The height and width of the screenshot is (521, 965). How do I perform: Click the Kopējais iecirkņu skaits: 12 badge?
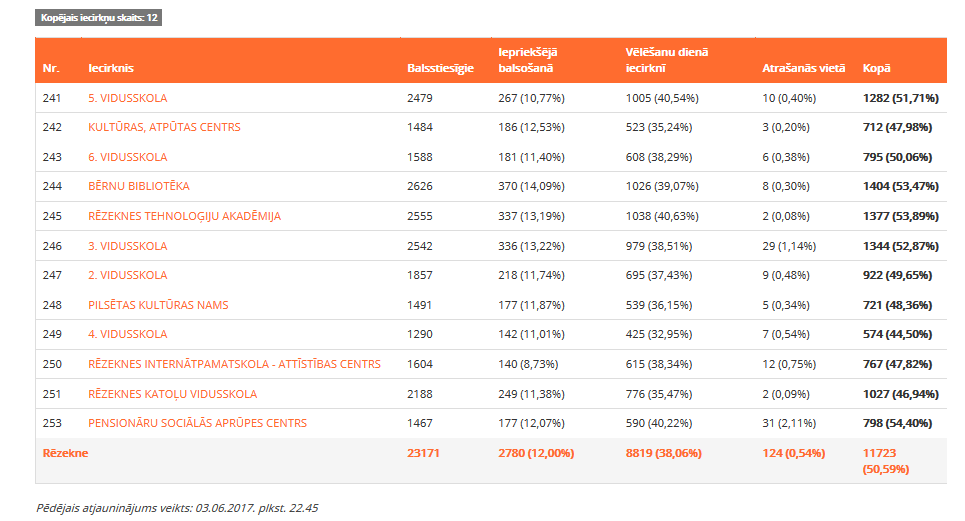click(98, 18)
